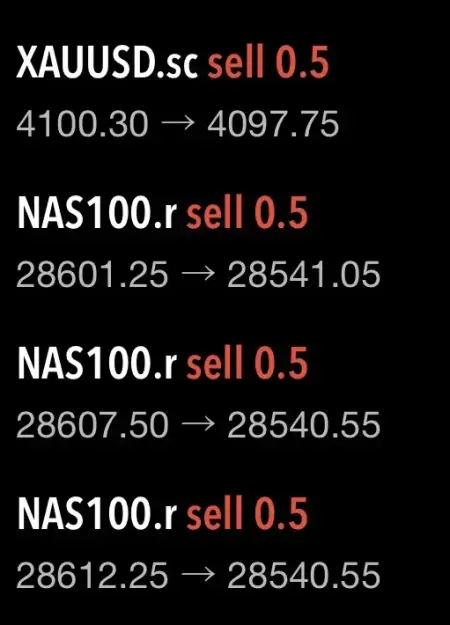Screen dimensions: 450x625
Task: Select the red sell 0.5 label beside XAUUSD.sc
Action: [x=268, y=62]
